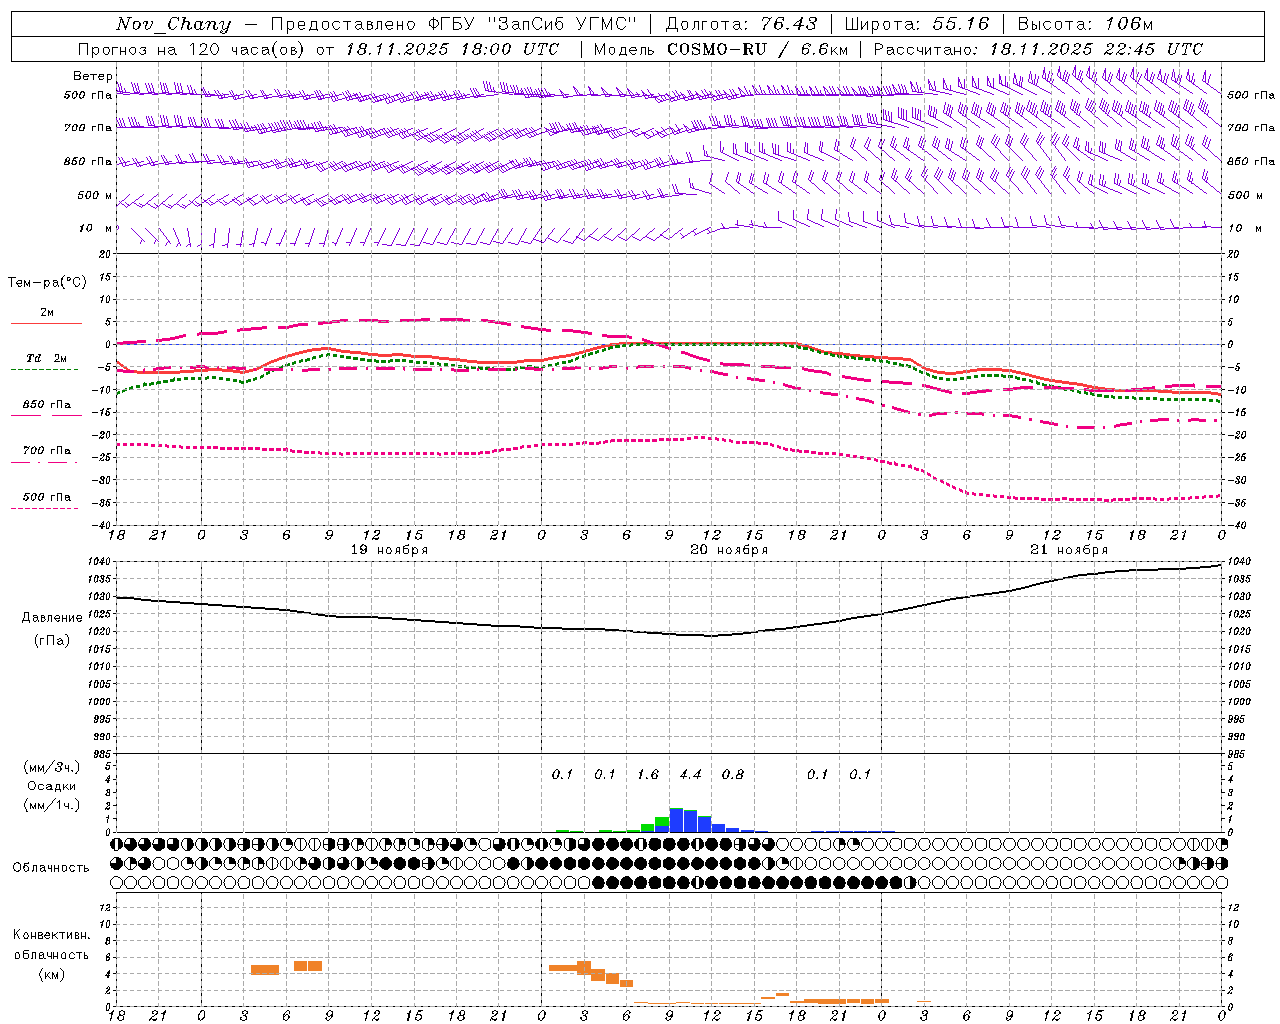The width and height of the screenshot is (1280, 1024).
Task: Click the model name COSMO-RU / 6.6км
Action: (757, 49)
